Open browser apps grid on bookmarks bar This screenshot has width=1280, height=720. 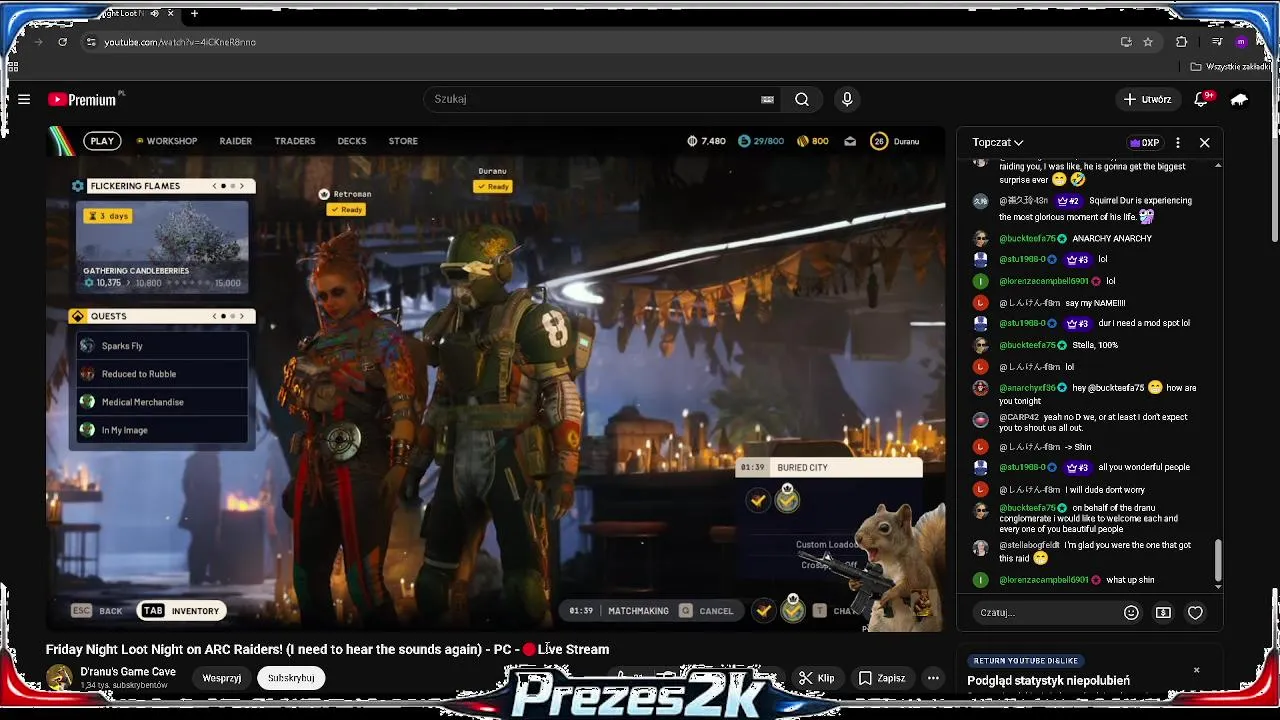13,67
